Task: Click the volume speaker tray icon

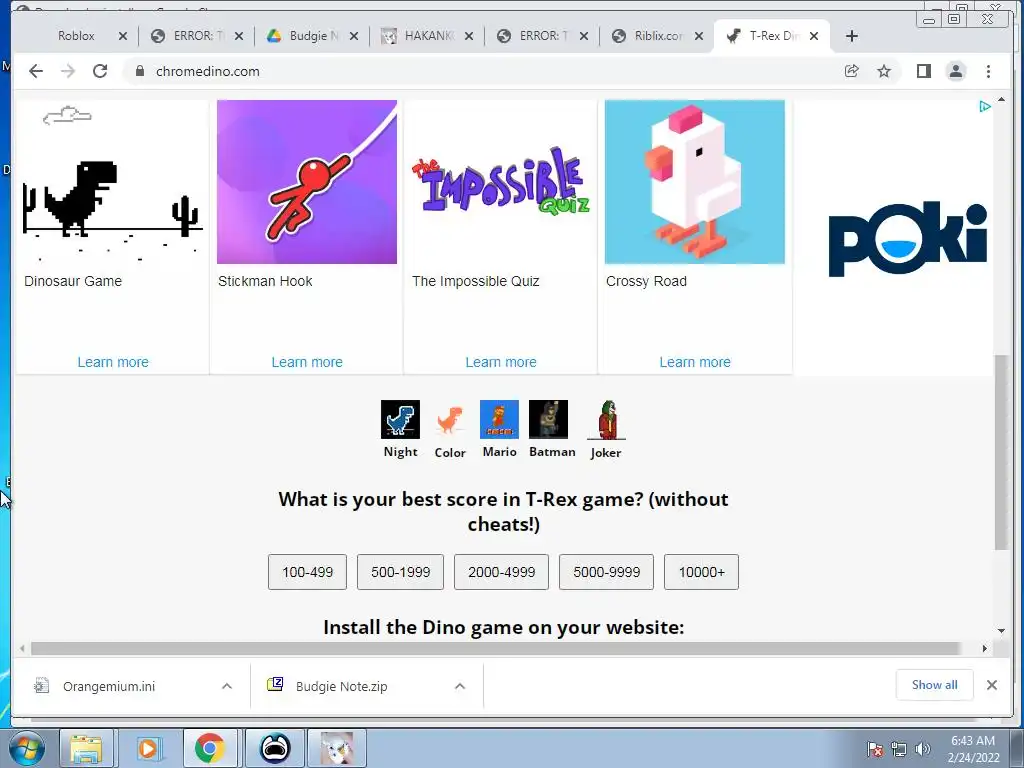Action: point(923,749)
